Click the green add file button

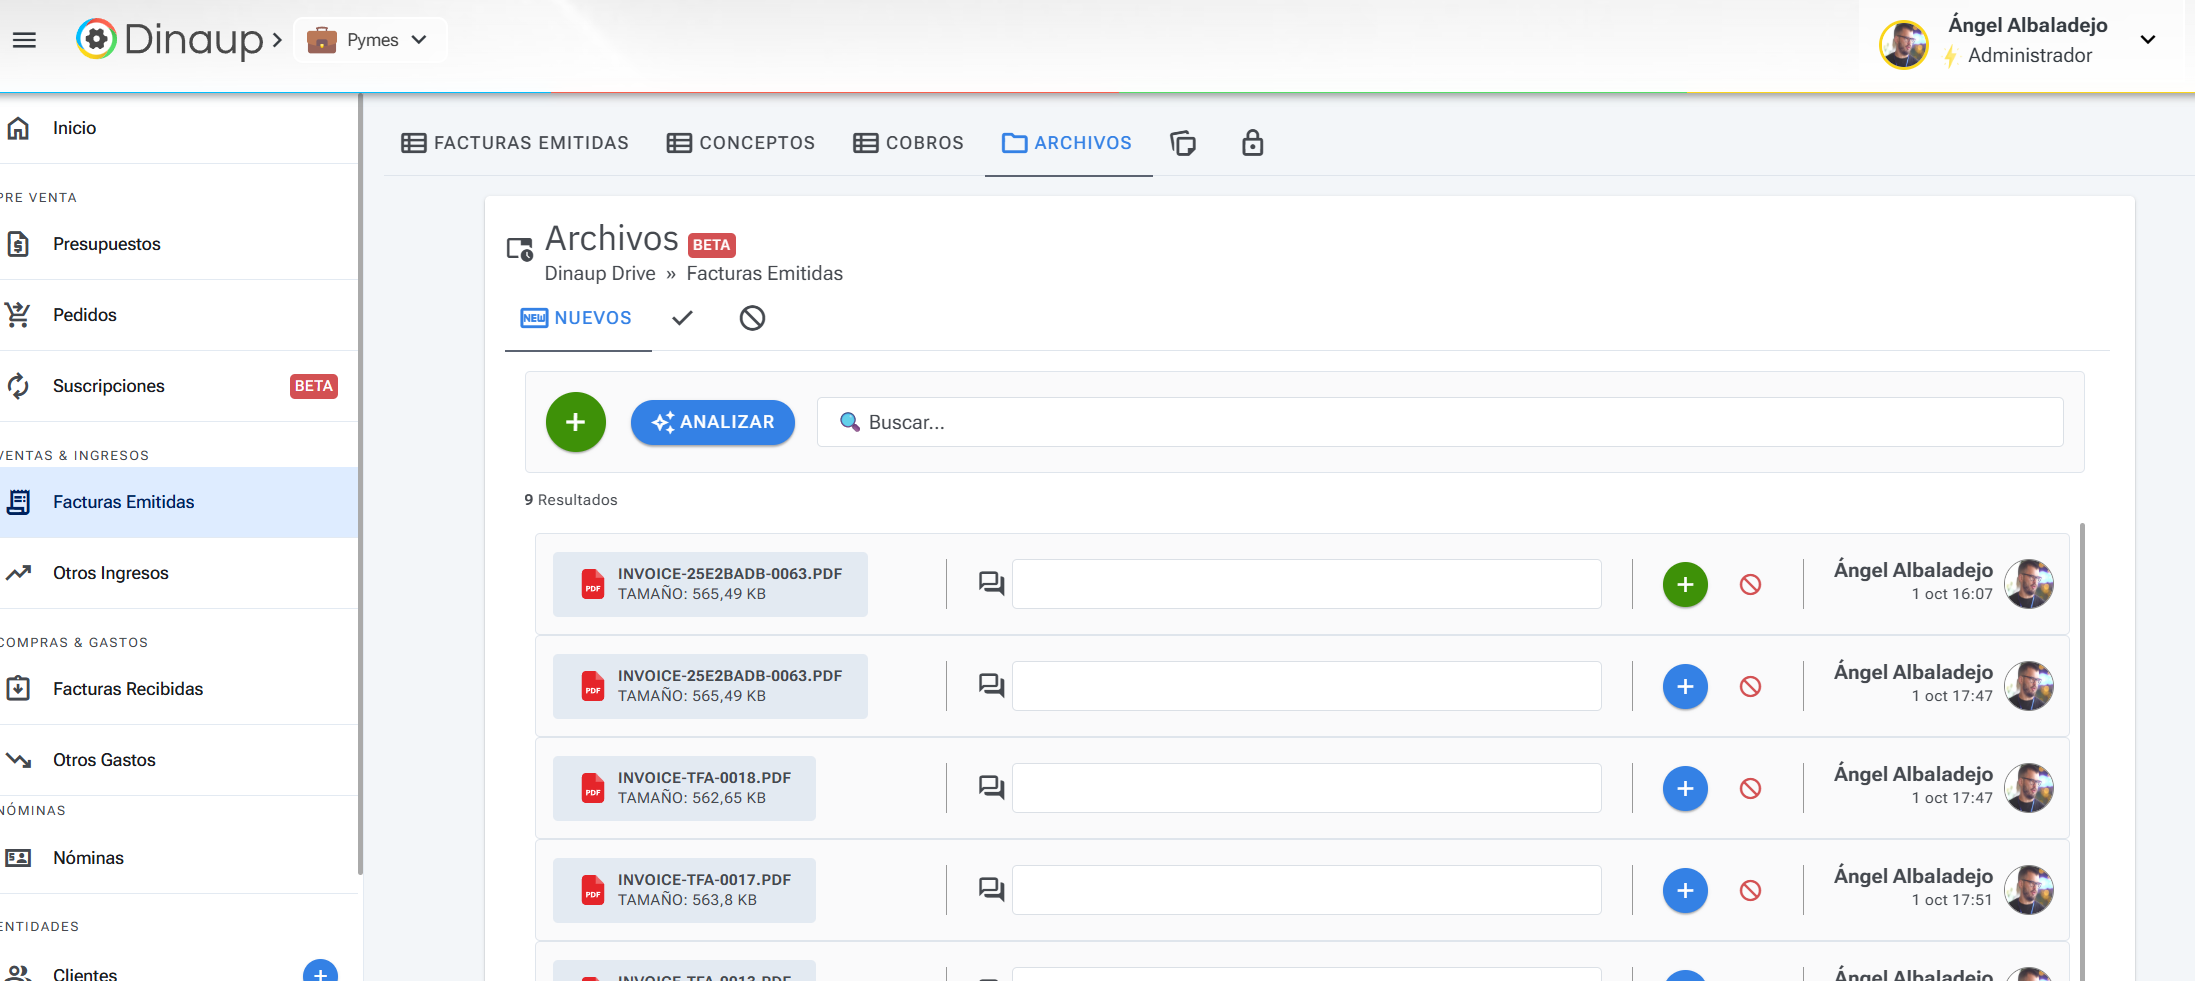coord(575,422)
